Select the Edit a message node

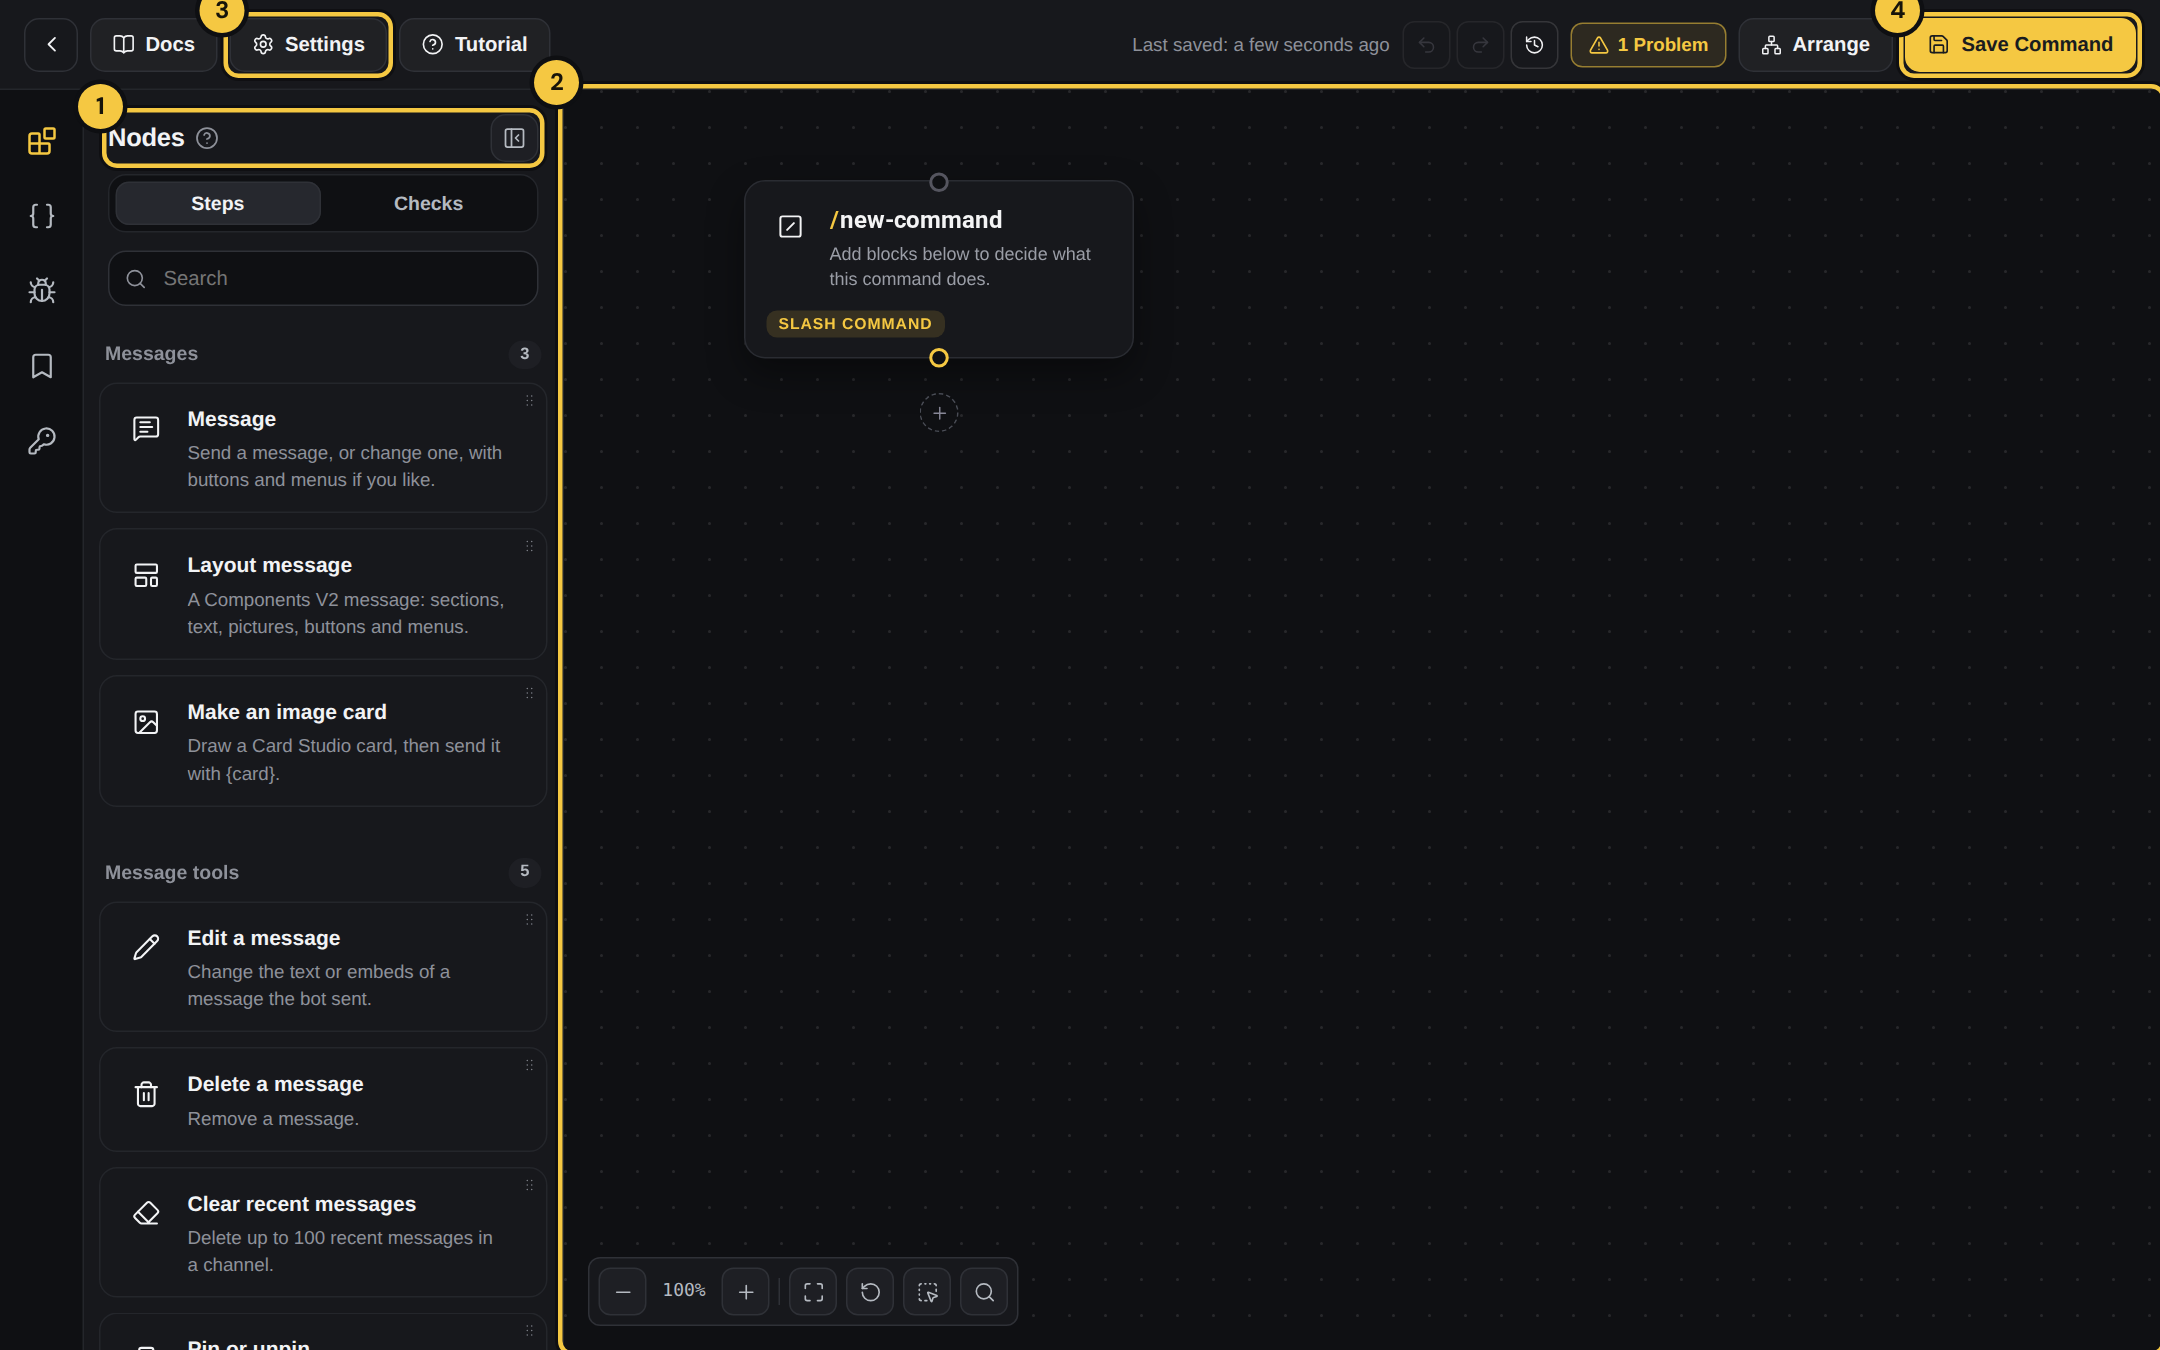pos(323,967)
